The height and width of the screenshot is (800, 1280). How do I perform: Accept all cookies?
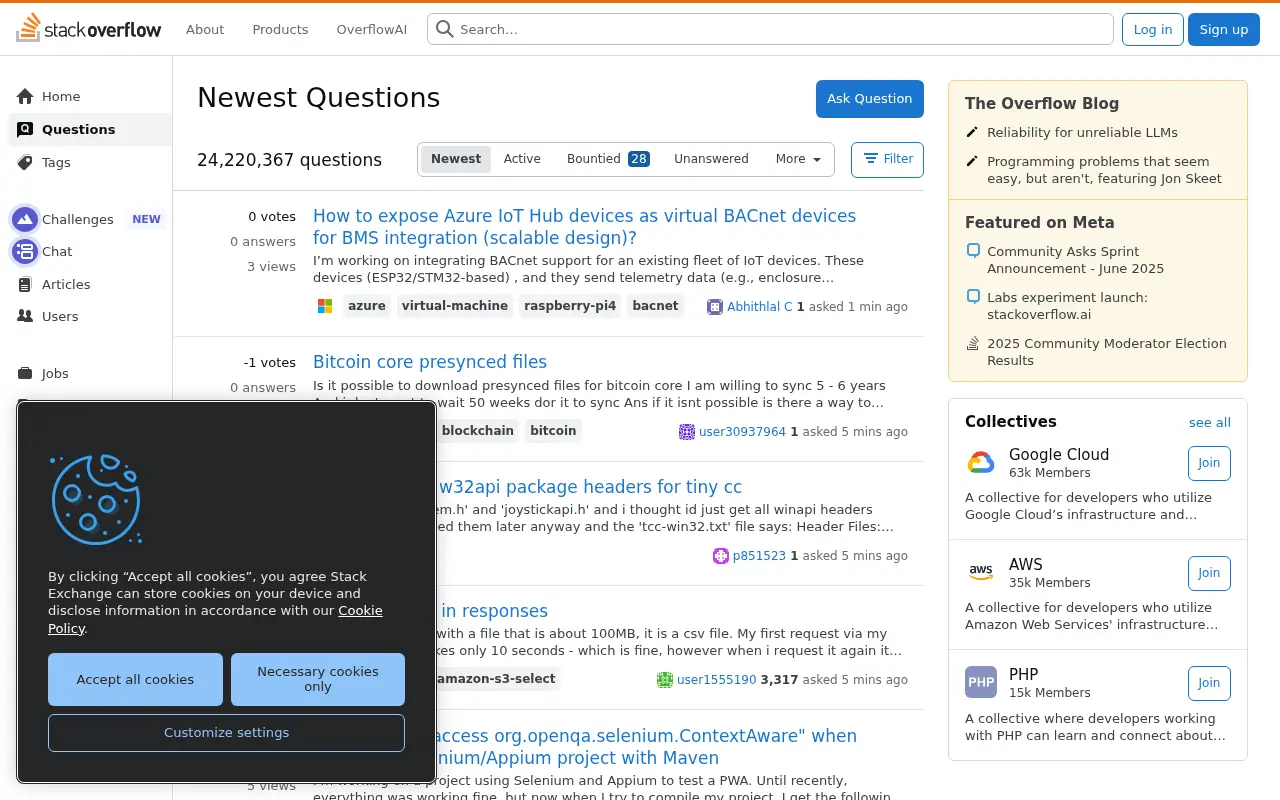(x=135, y=680)
